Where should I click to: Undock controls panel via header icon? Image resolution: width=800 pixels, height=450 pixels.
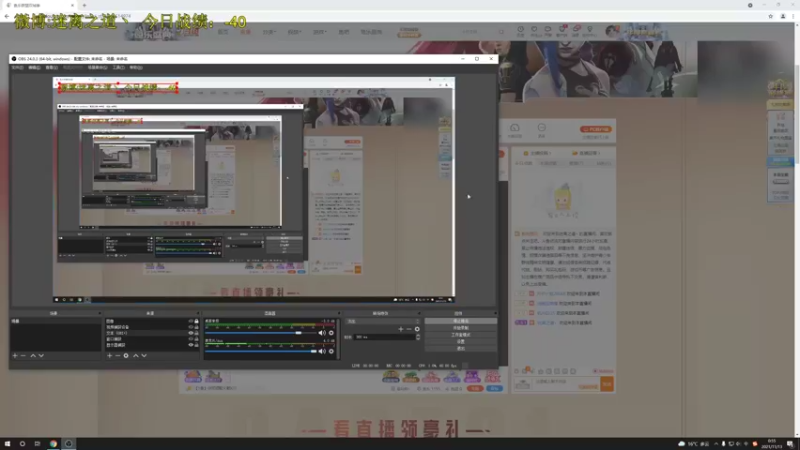pos(495,313)
